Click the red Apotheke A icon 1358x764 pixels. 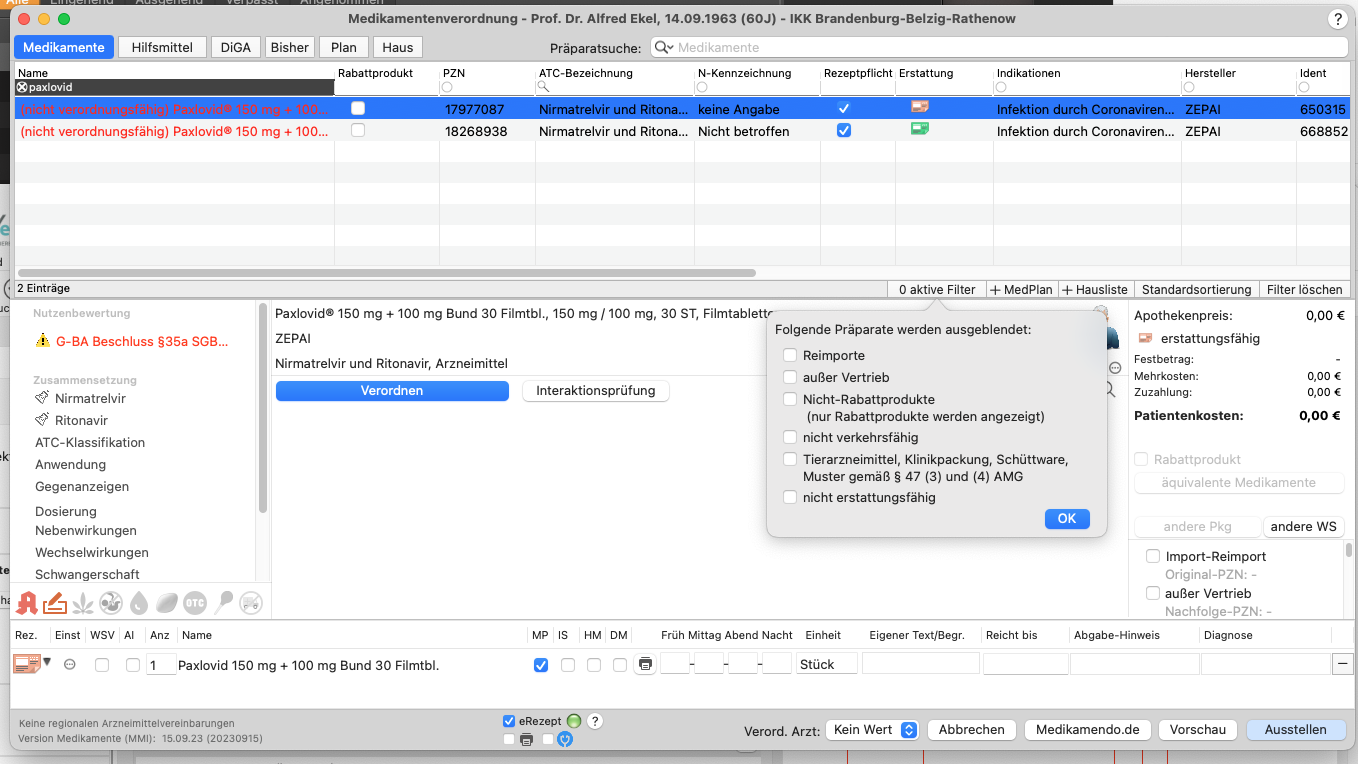coord(27,602)
